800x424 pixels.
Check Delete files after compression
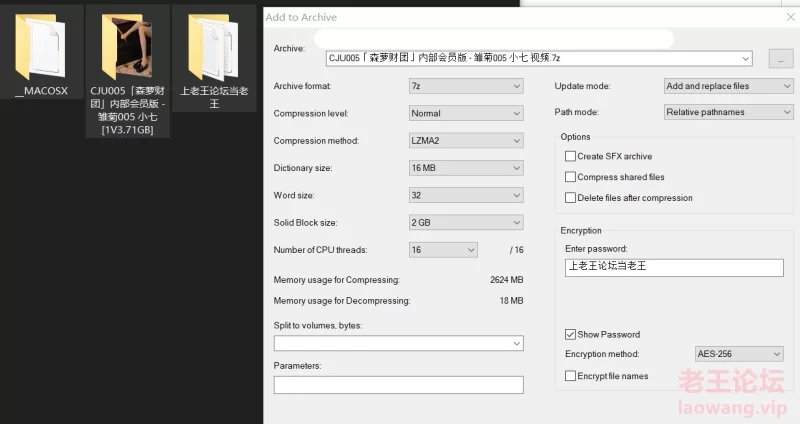pos(571,198)
